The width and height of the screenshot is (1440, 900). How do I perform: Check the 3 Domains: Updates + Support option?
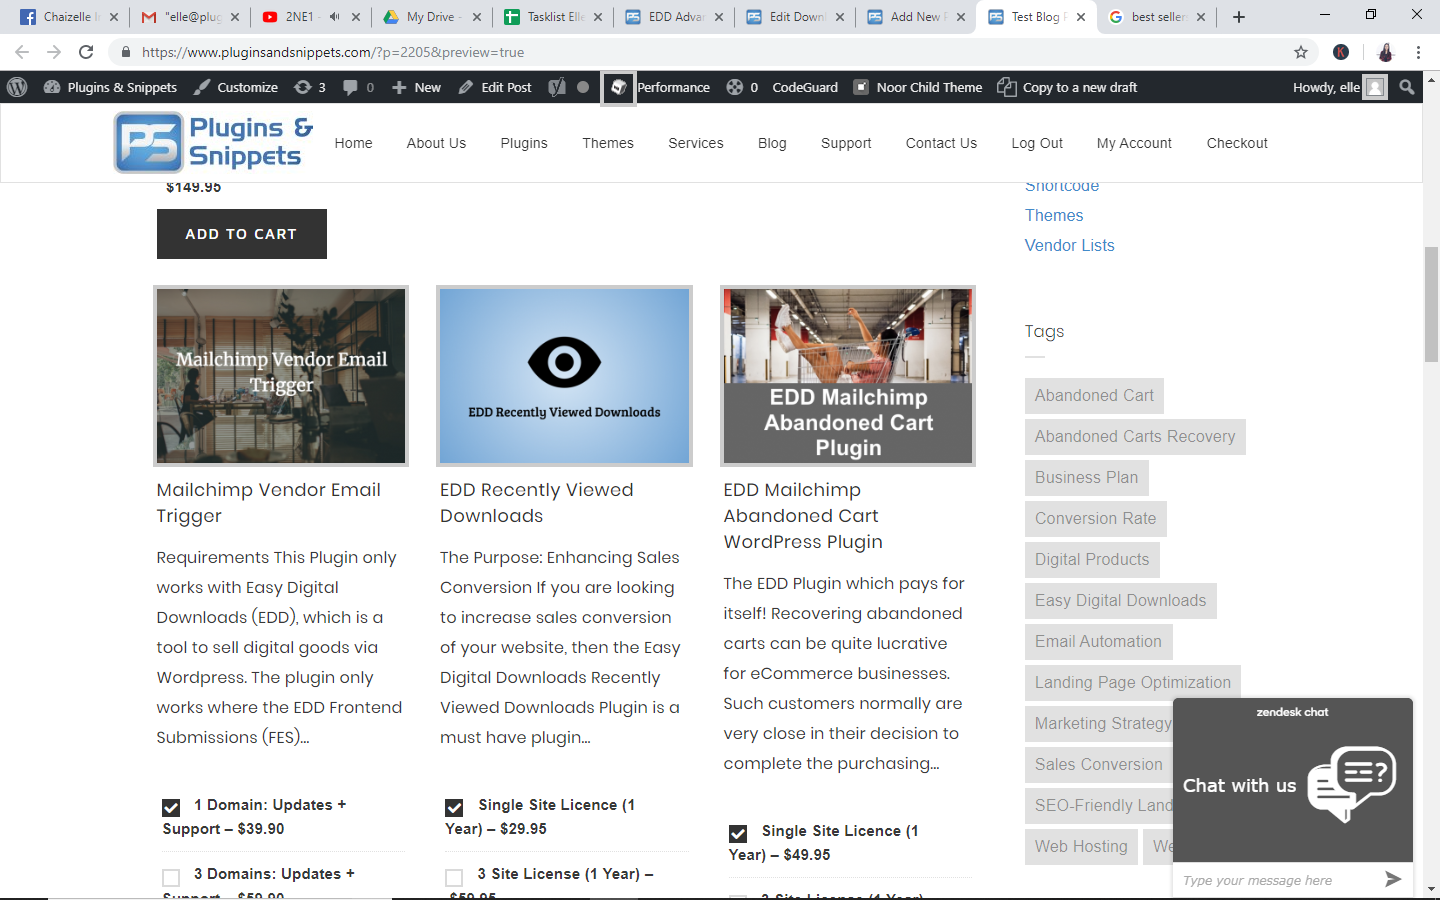[171, 878]
